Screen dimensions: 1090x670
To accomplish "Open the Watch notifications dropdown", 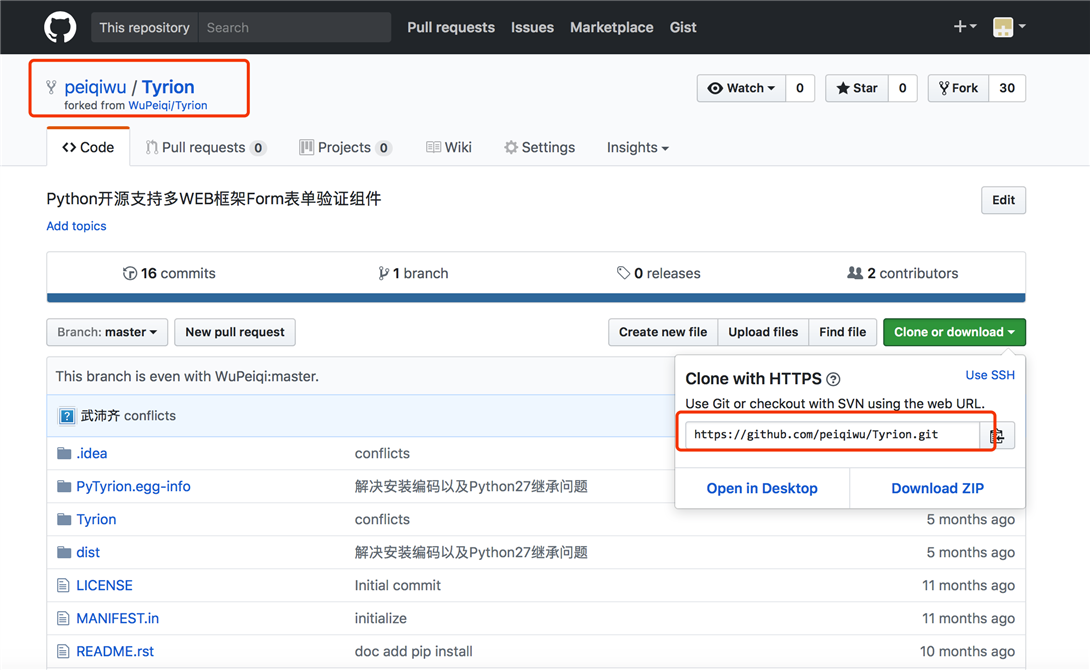I will (x=741, y=88).
